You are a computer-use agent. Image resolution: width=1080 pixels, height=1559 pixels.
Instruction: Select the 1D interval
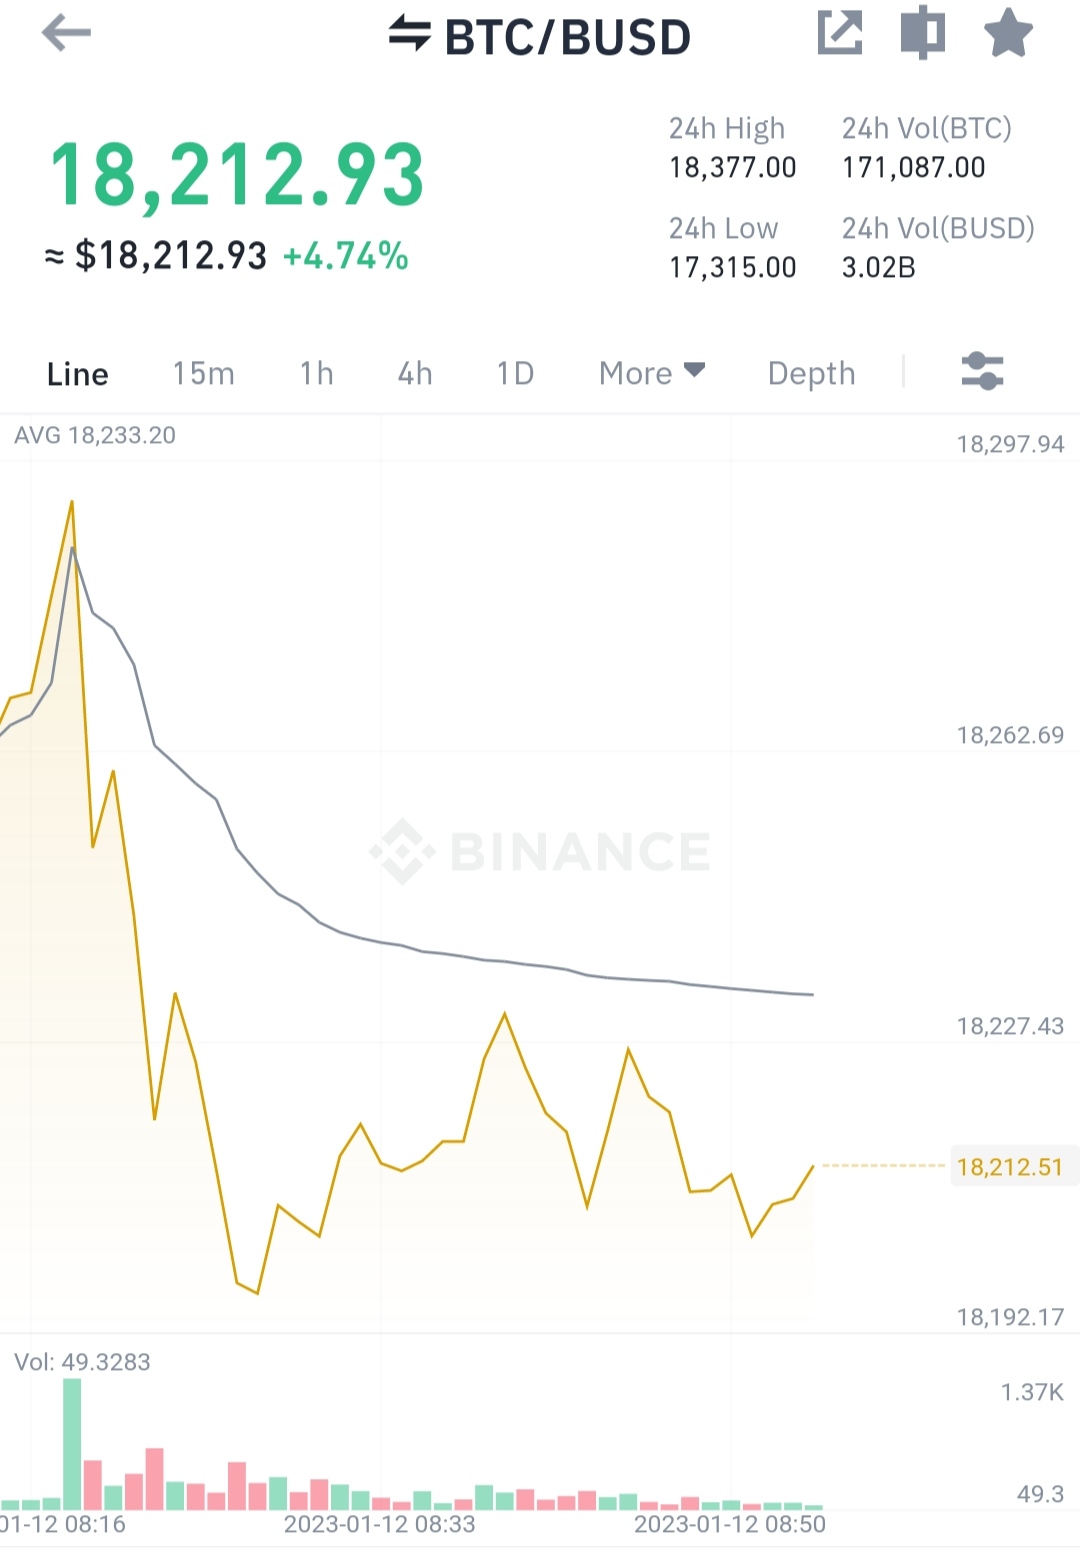pyautogui.click(x=515, y=374)
